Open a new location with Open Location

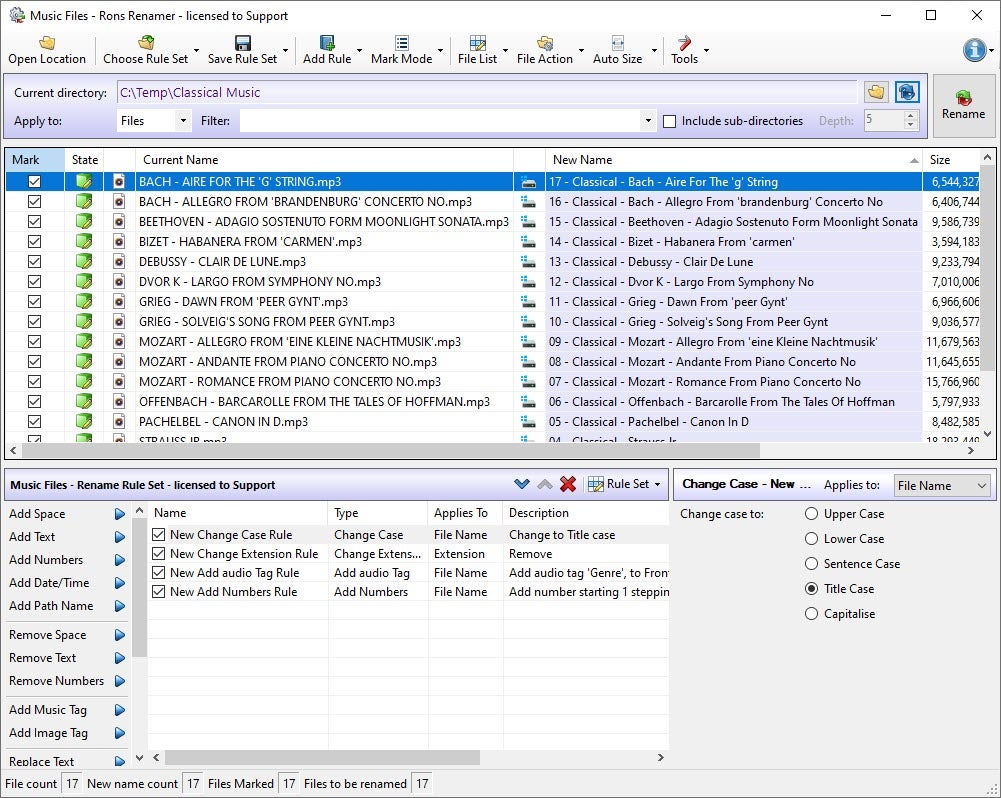pyautogui.click(x=46, y=48)
